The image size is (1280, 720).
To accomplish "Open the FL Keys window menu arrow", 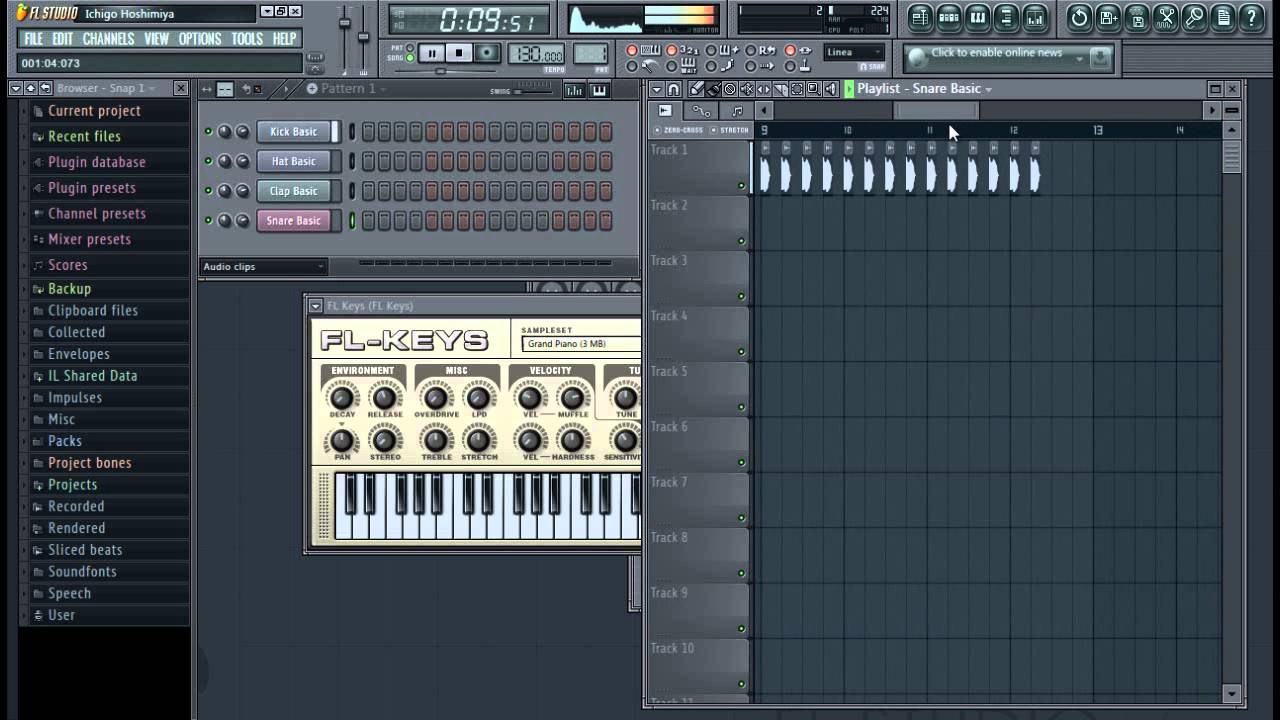I will pos(315,306).
